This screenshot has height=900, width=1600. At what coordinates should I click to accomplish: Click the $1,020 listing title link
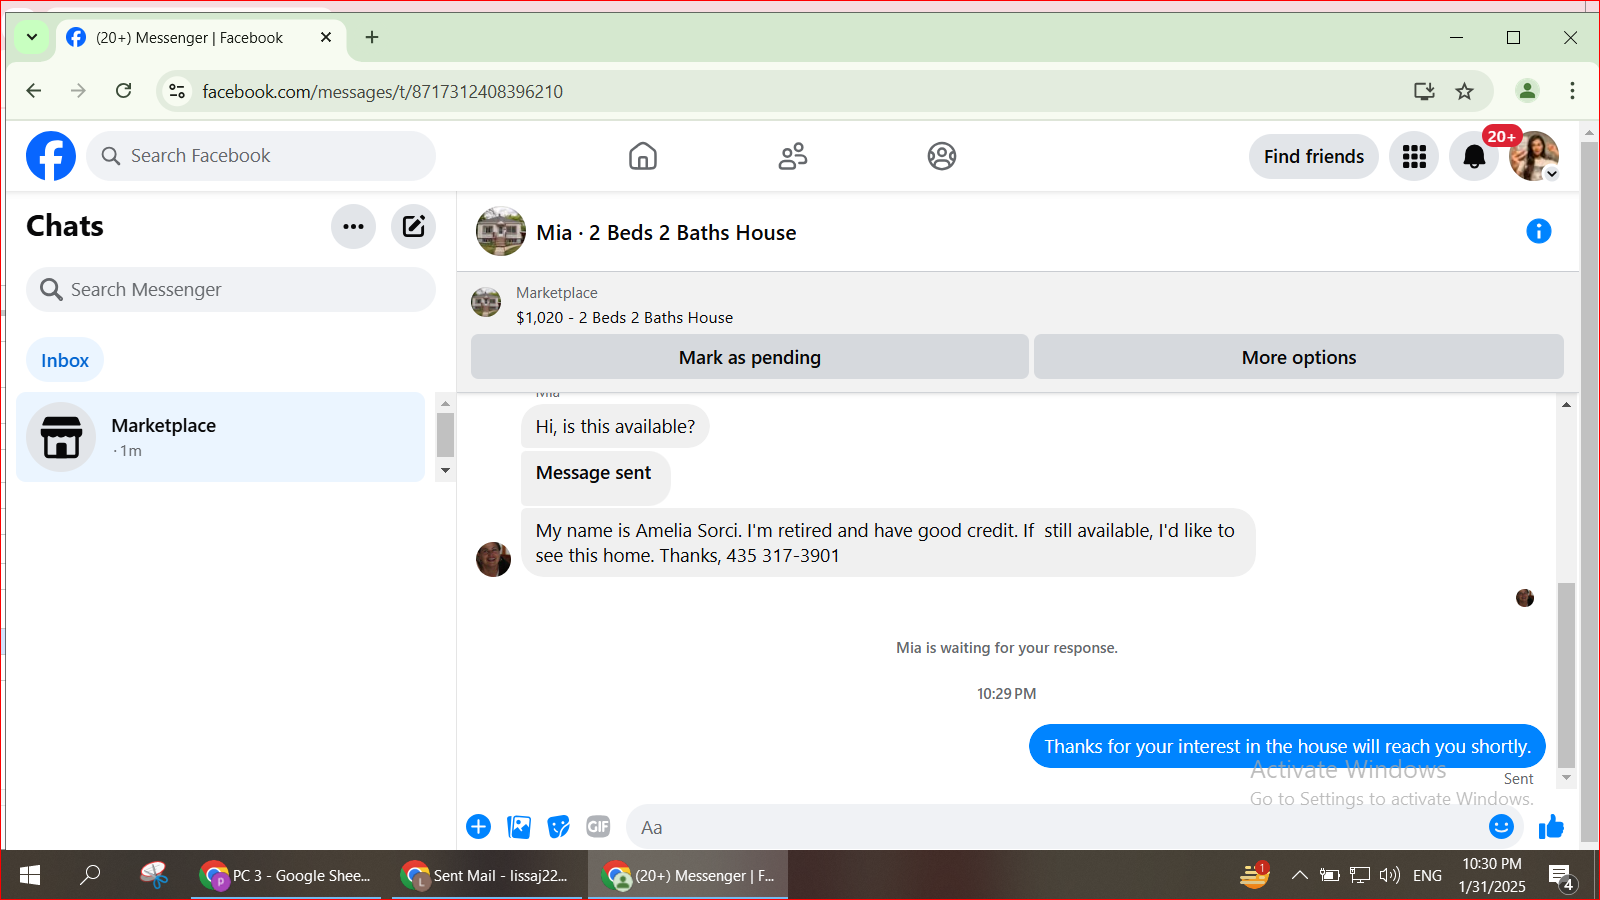click(625, 318)
